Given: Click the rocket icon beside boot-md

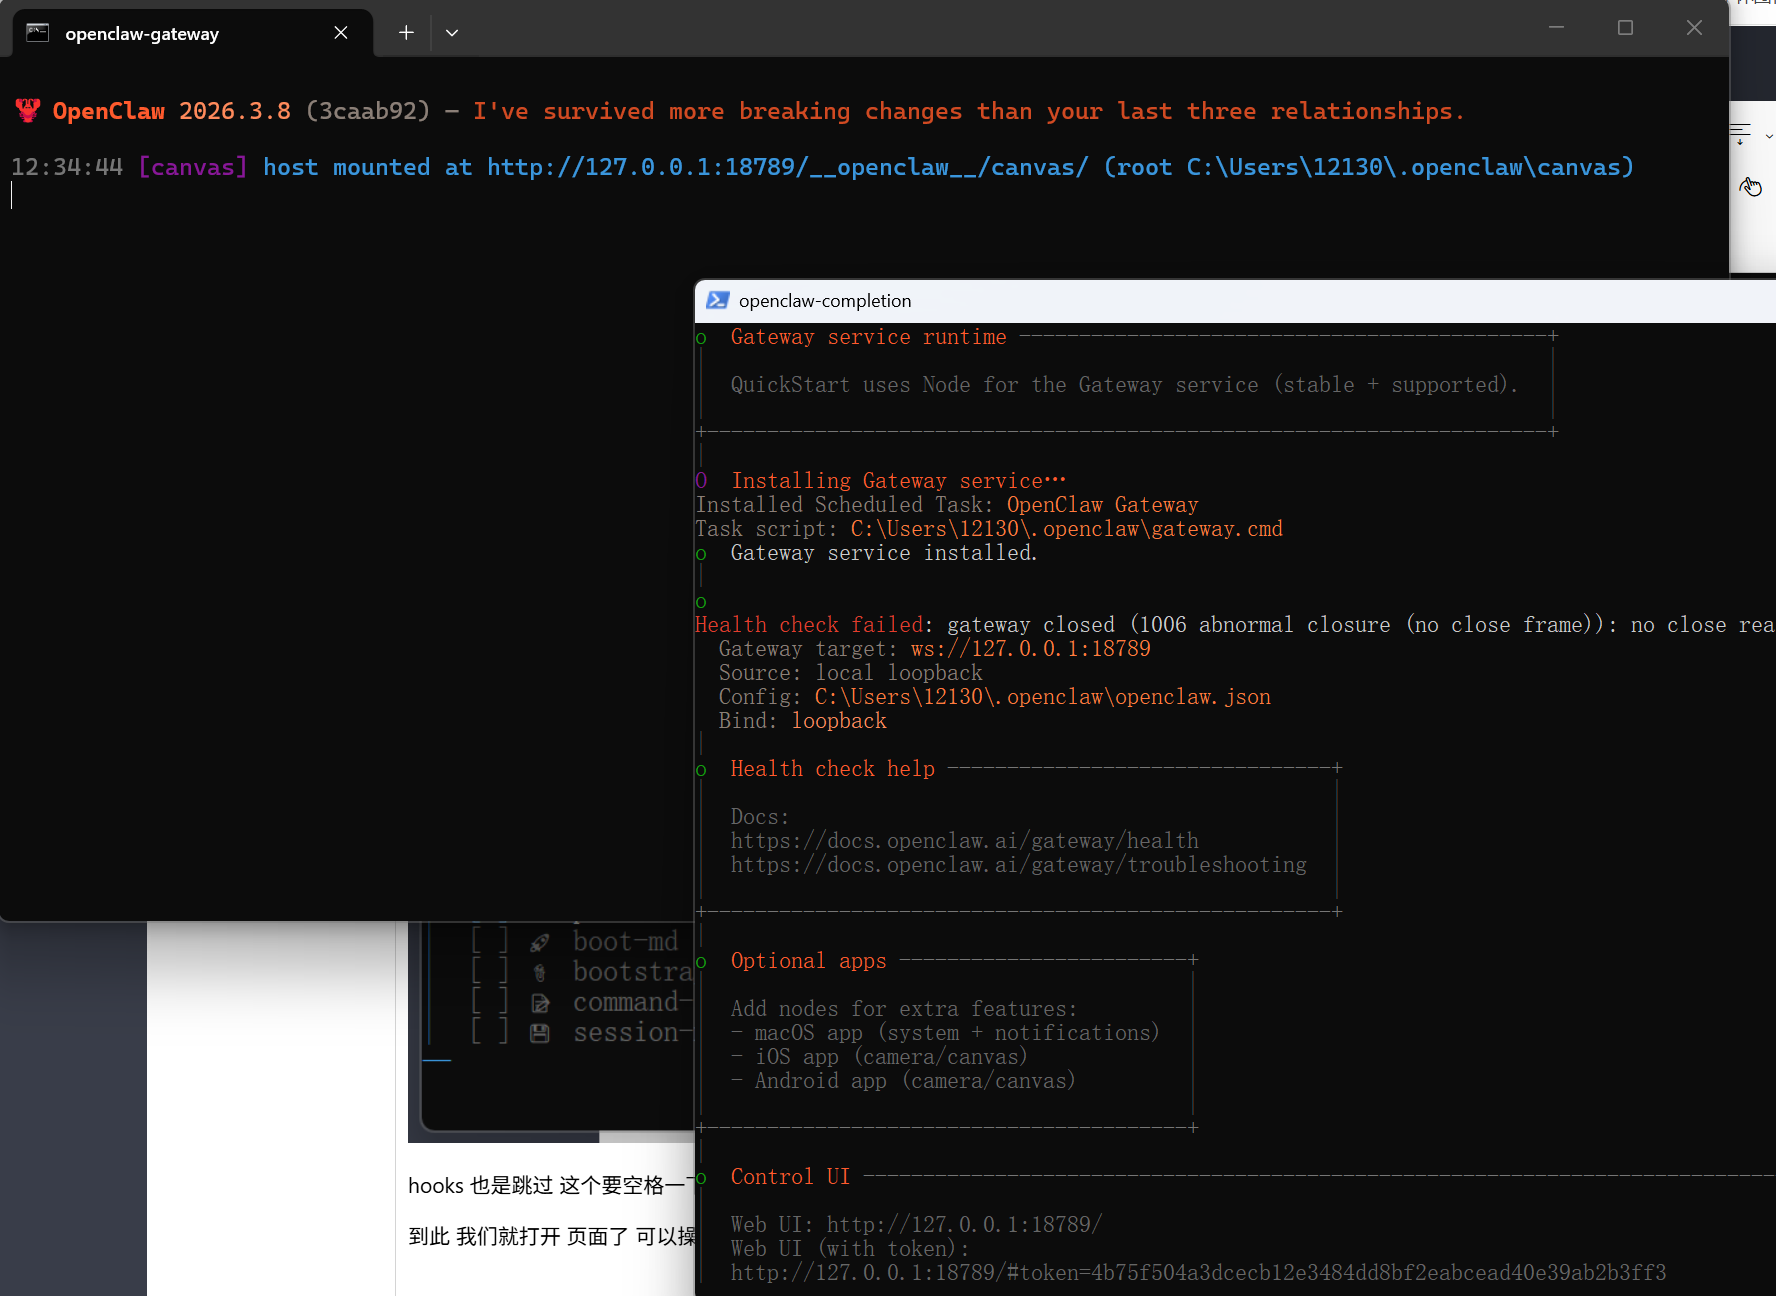Looking at the screenshot, I should pos(540,942).
